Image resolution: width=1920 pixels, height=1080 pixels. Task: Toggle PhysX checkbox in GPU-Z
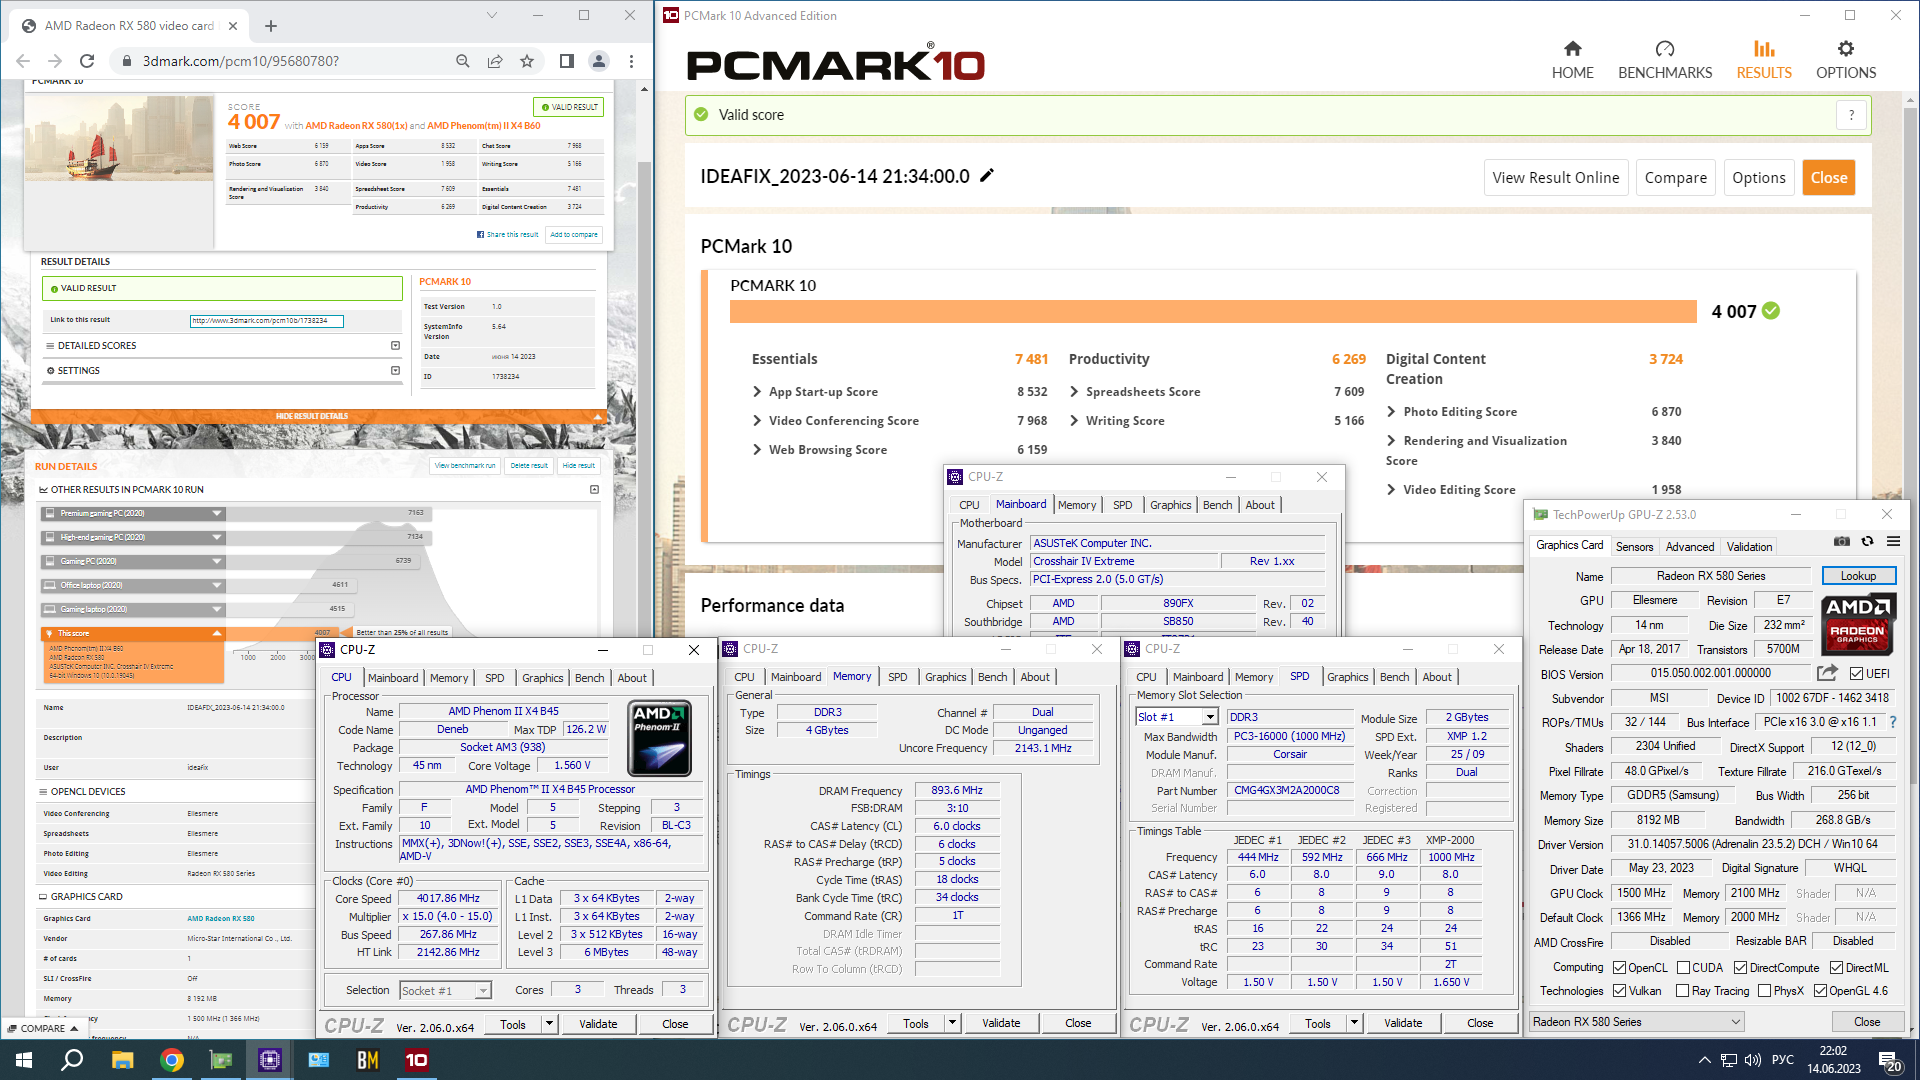[1765, 991]
